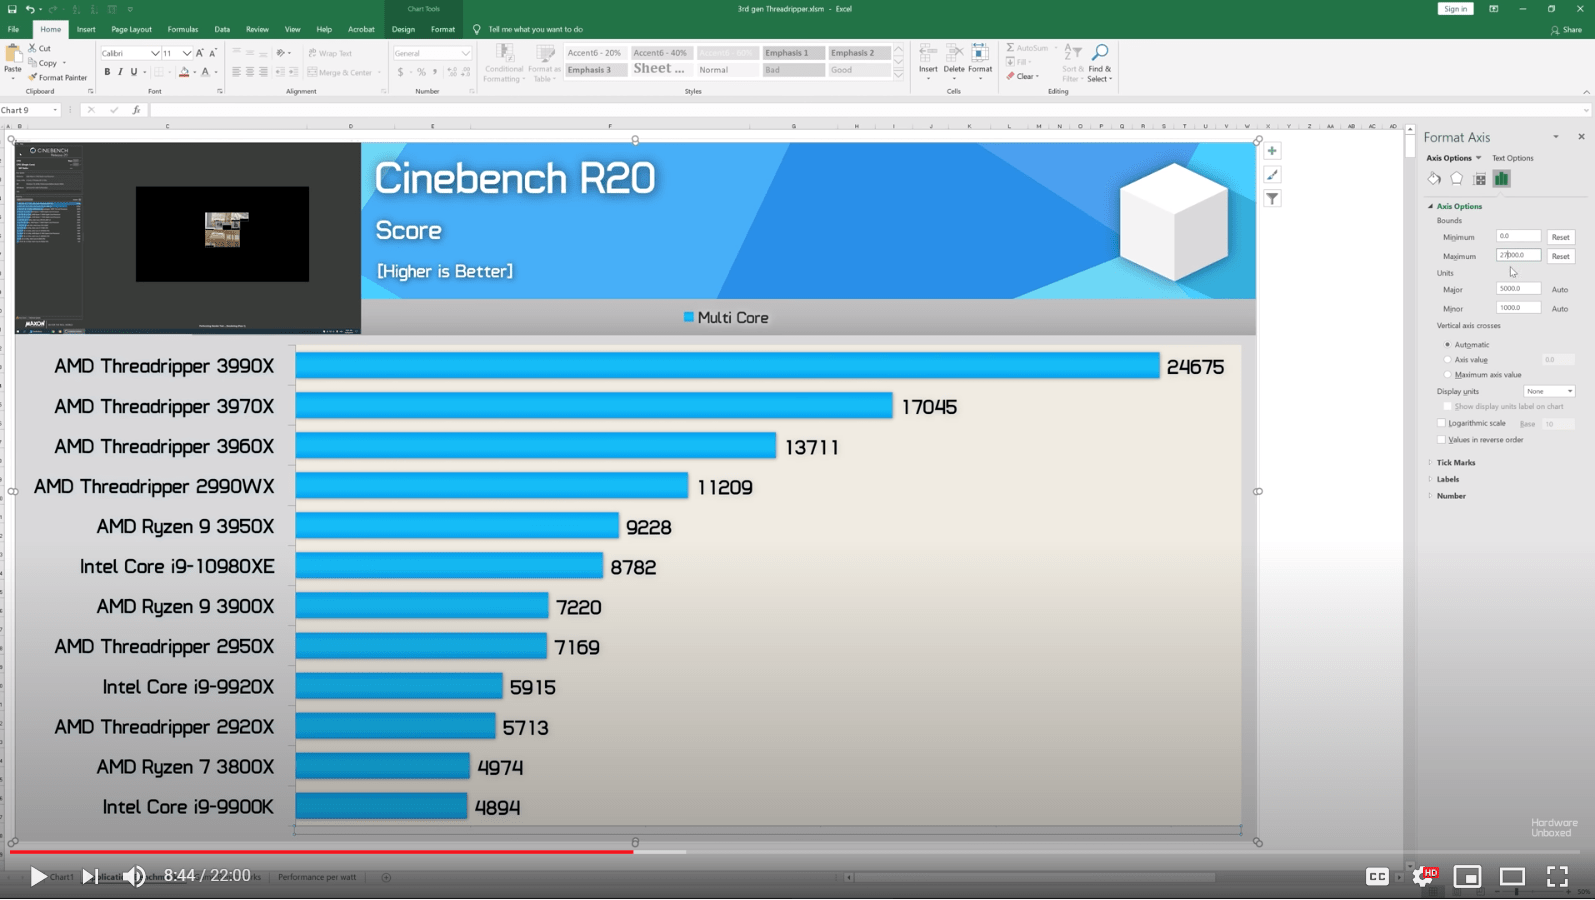The height and width of the screenshot is (900, 1595).
Task: Skip to the next video
Action: pos(89,877)
